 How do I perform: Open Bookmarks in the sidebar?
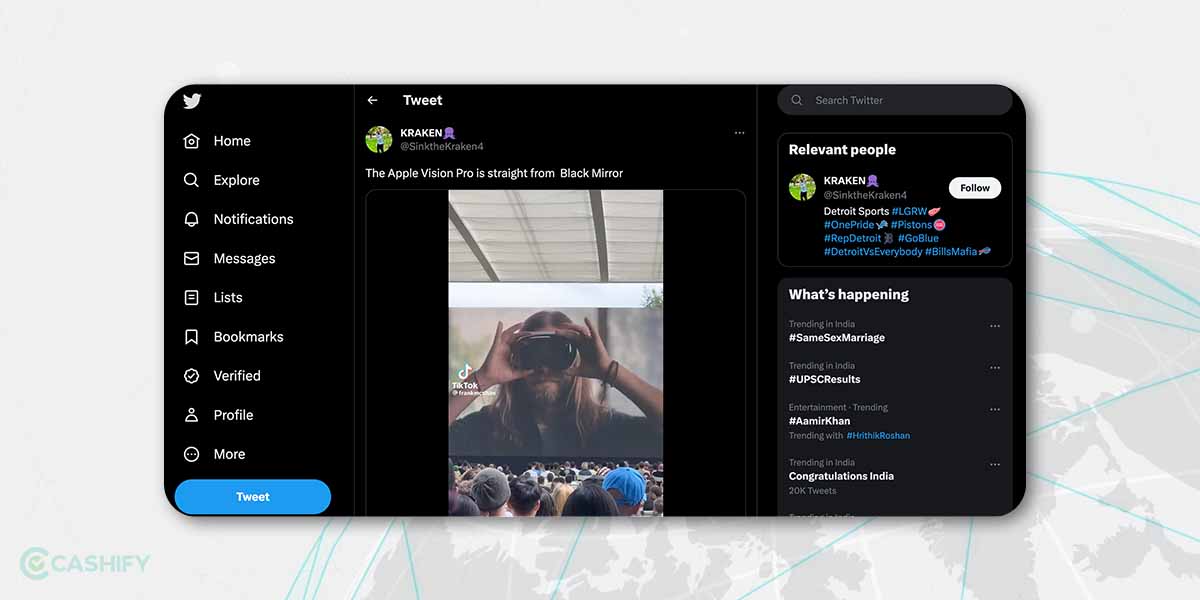pyautogui.click(x=248, y=337)
